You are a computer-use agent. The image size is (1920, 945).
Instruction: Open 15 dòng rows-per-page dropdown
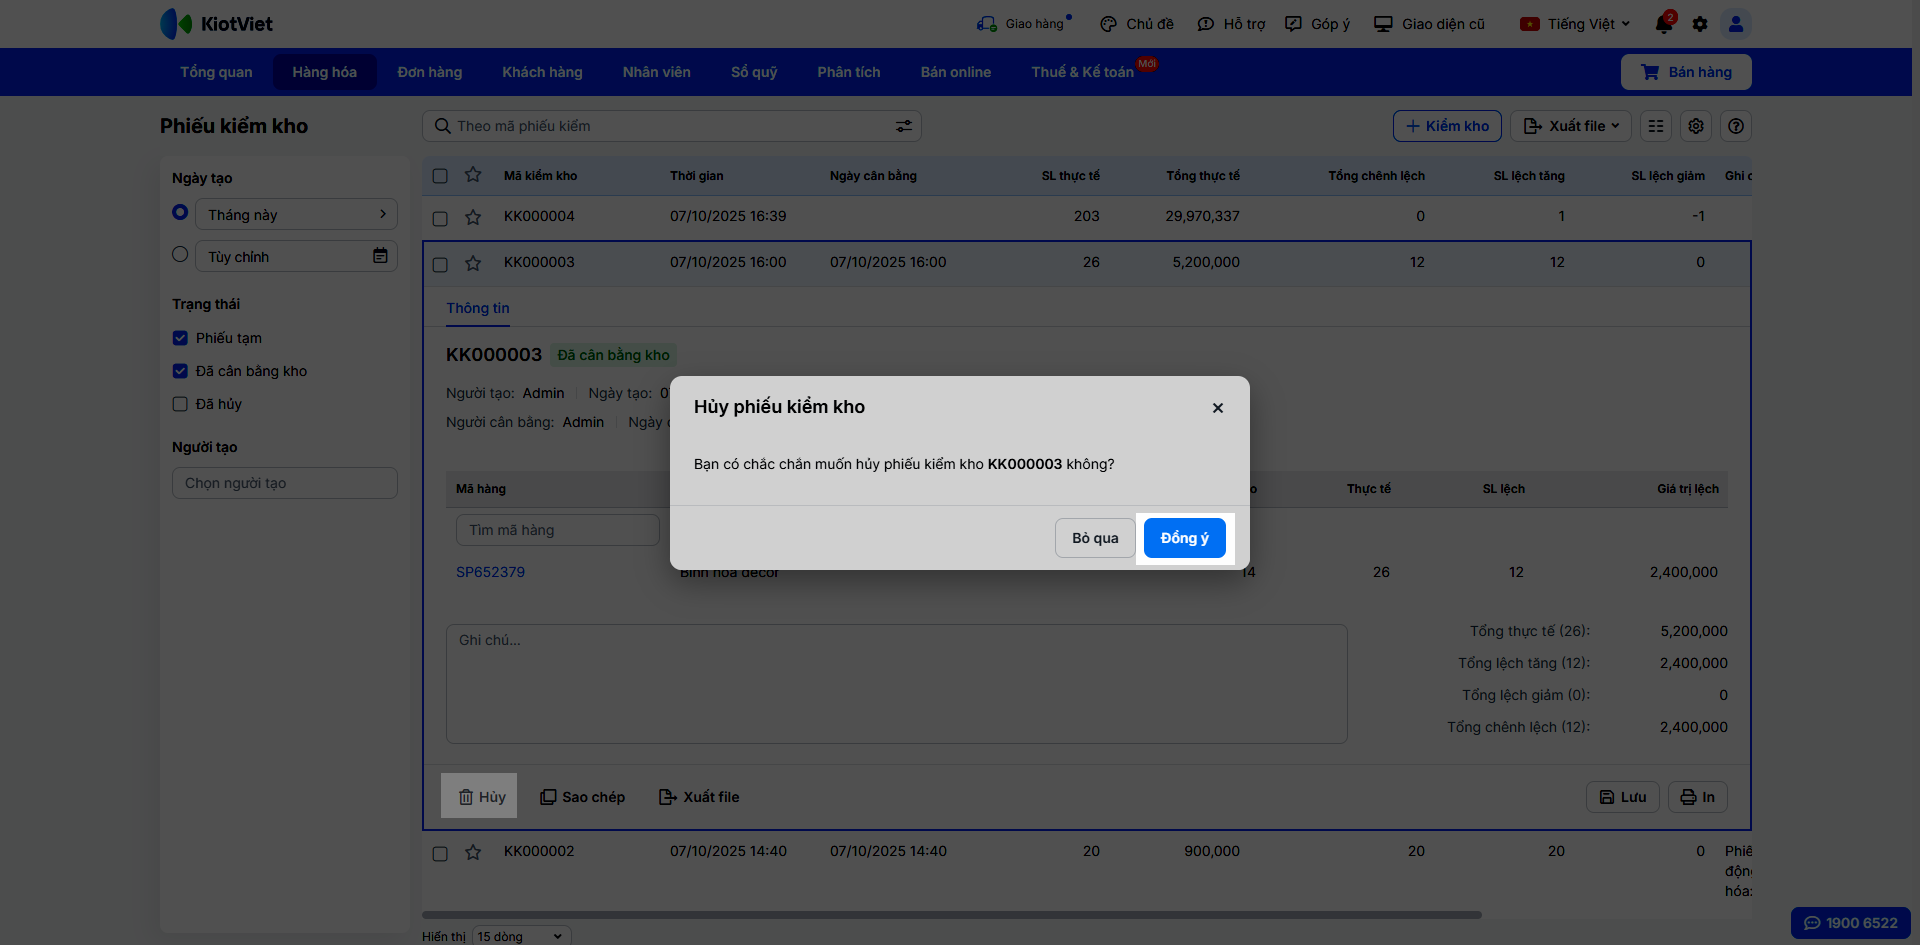point(521,936)
